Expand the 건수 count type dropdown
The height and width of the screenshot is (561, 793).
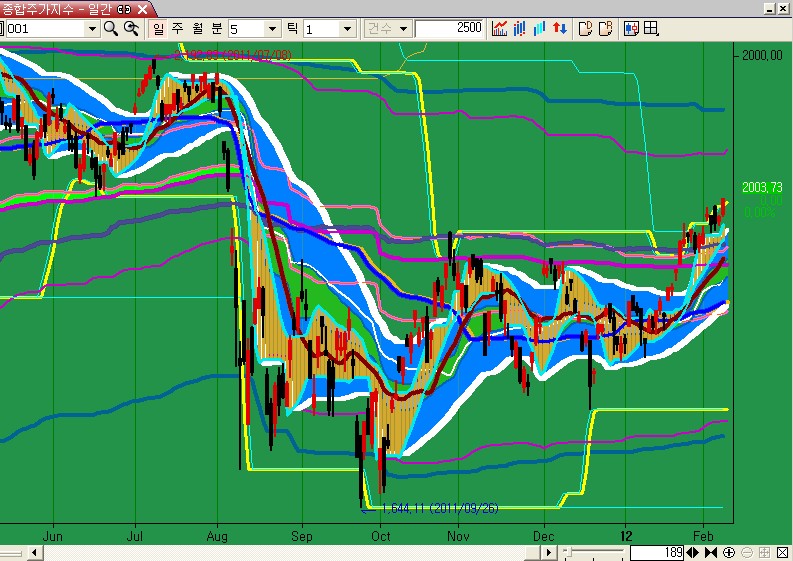click(x=402, y=28)
